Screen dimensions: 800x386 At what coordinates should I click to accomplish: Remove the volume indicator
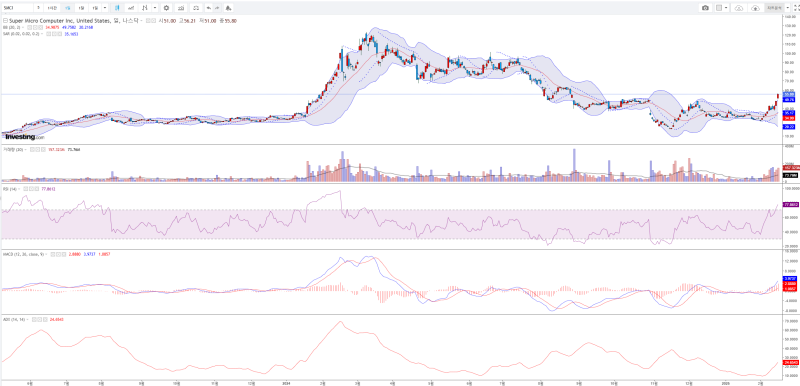(x=43, y=149)
